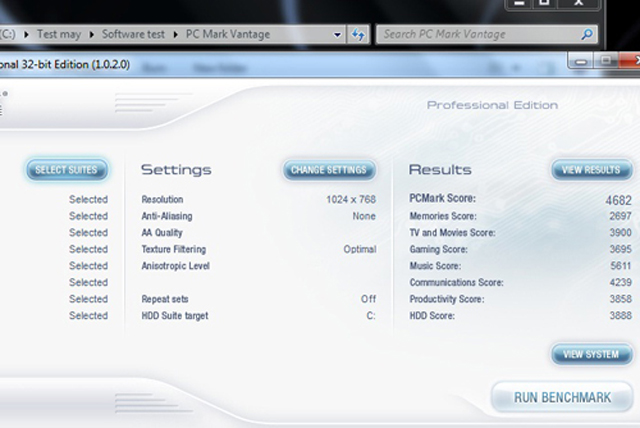This screenshot has height=428, width=640.
Task: Expand arrow after Software test breadcrumb
Action: (176, 35)
